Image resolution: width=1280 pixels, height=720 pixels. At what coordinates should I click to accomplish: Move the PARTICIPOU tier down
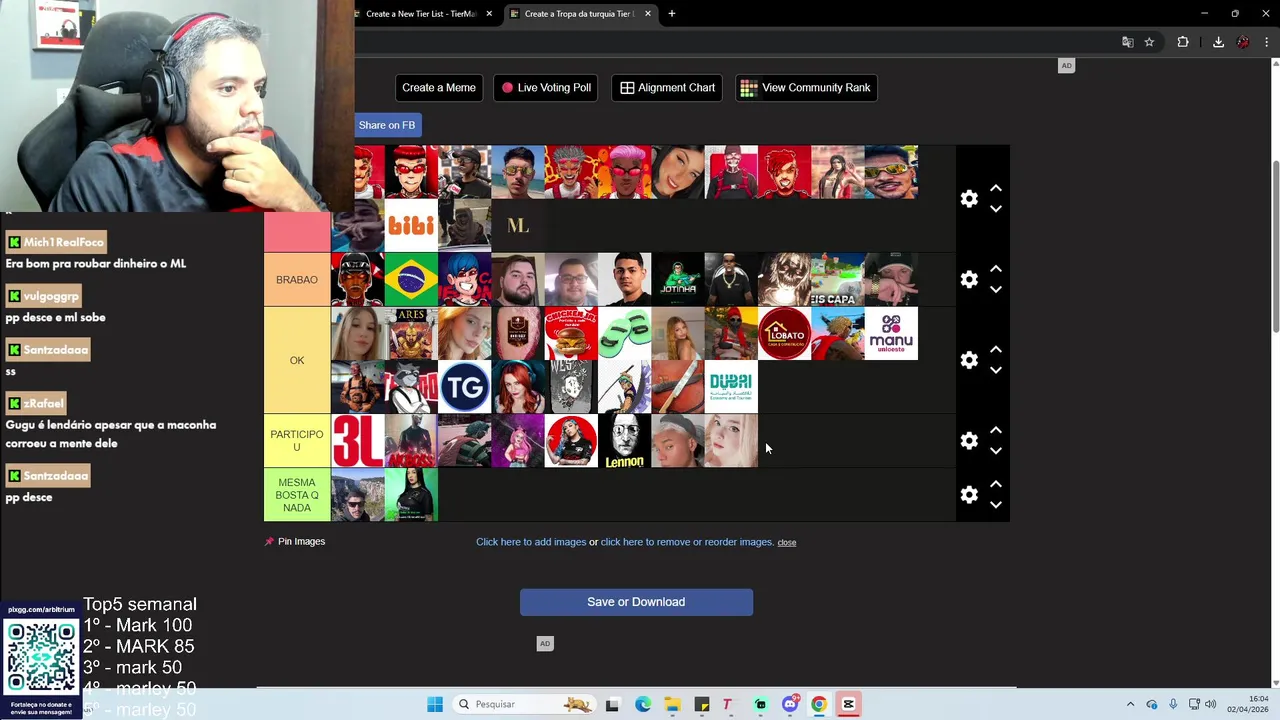click(x=996, y=451)
